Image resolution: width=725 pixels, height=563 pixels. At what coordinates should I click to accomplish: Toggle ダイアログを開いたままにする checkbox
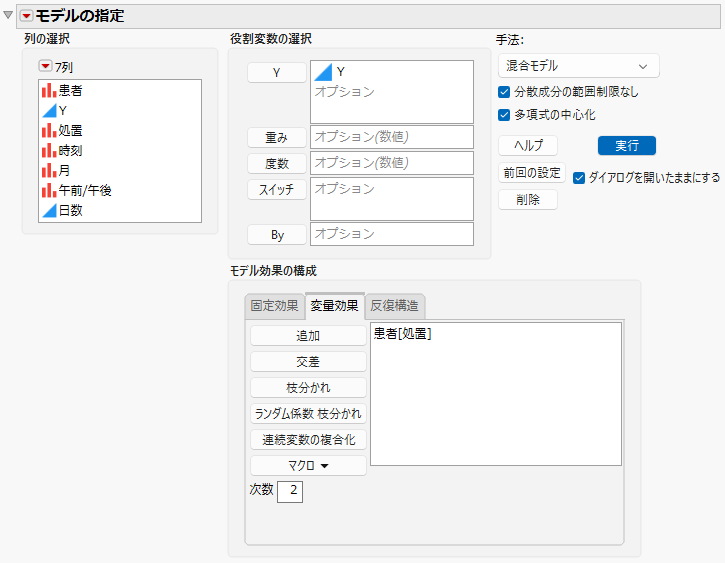point(579,178)
